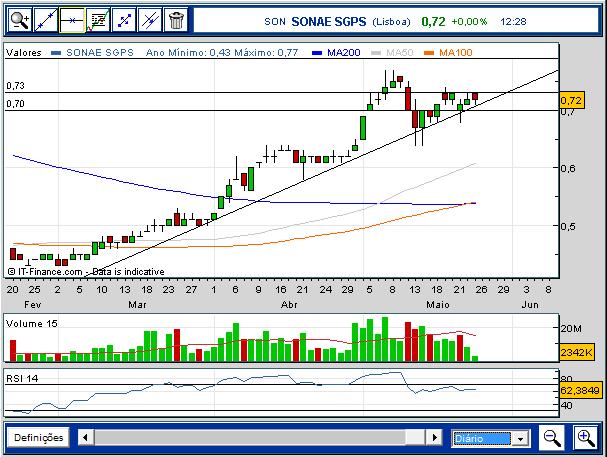Click the +0,00% change value

point(469,21)
